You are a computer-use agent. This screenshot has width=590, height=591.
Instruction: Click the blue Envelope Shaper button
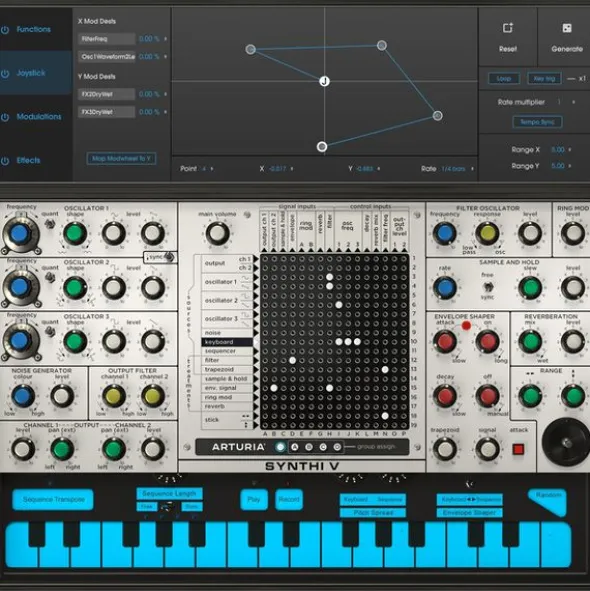coord(469,513)
